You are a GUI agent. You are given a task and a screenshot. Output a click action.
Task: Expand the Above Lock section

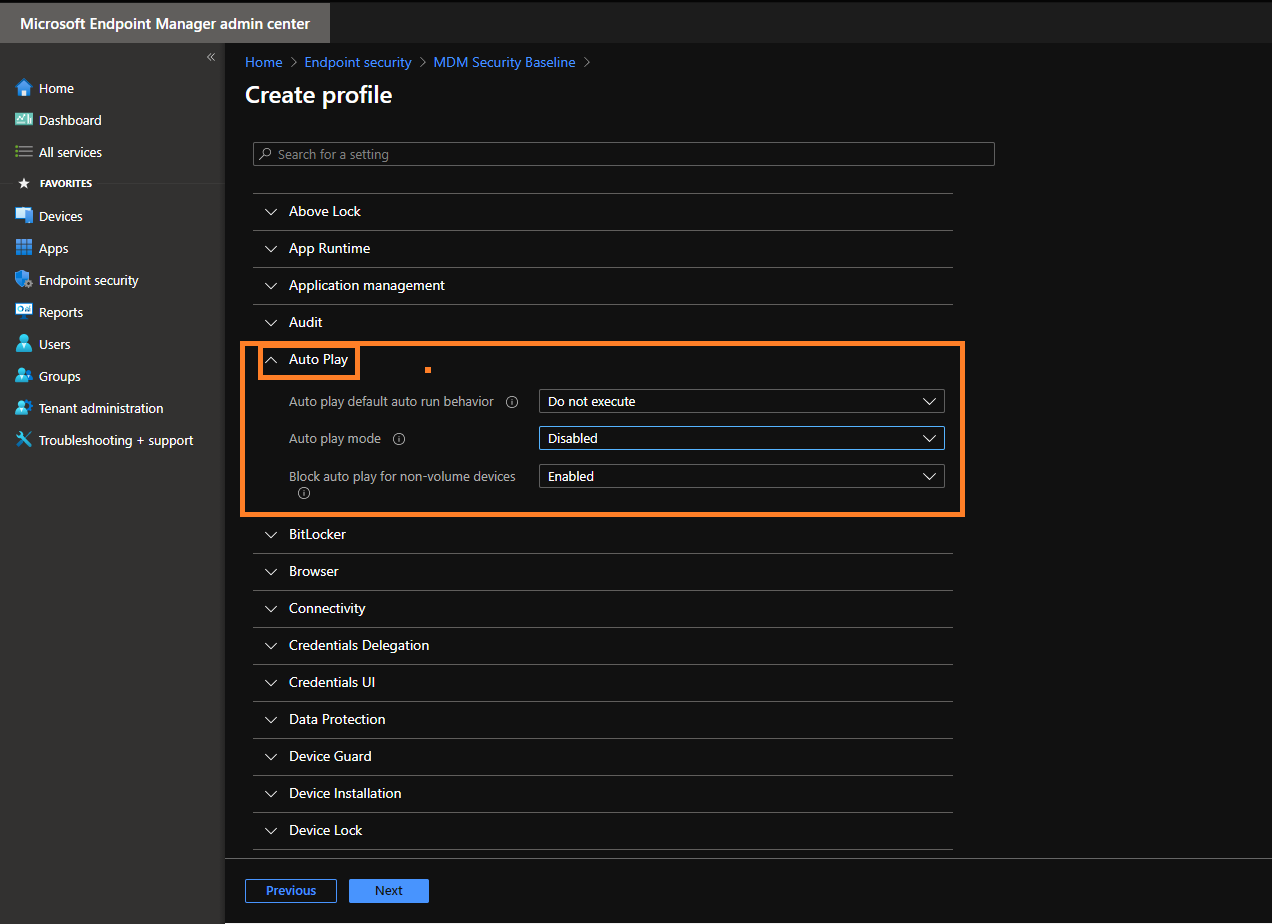603,212
